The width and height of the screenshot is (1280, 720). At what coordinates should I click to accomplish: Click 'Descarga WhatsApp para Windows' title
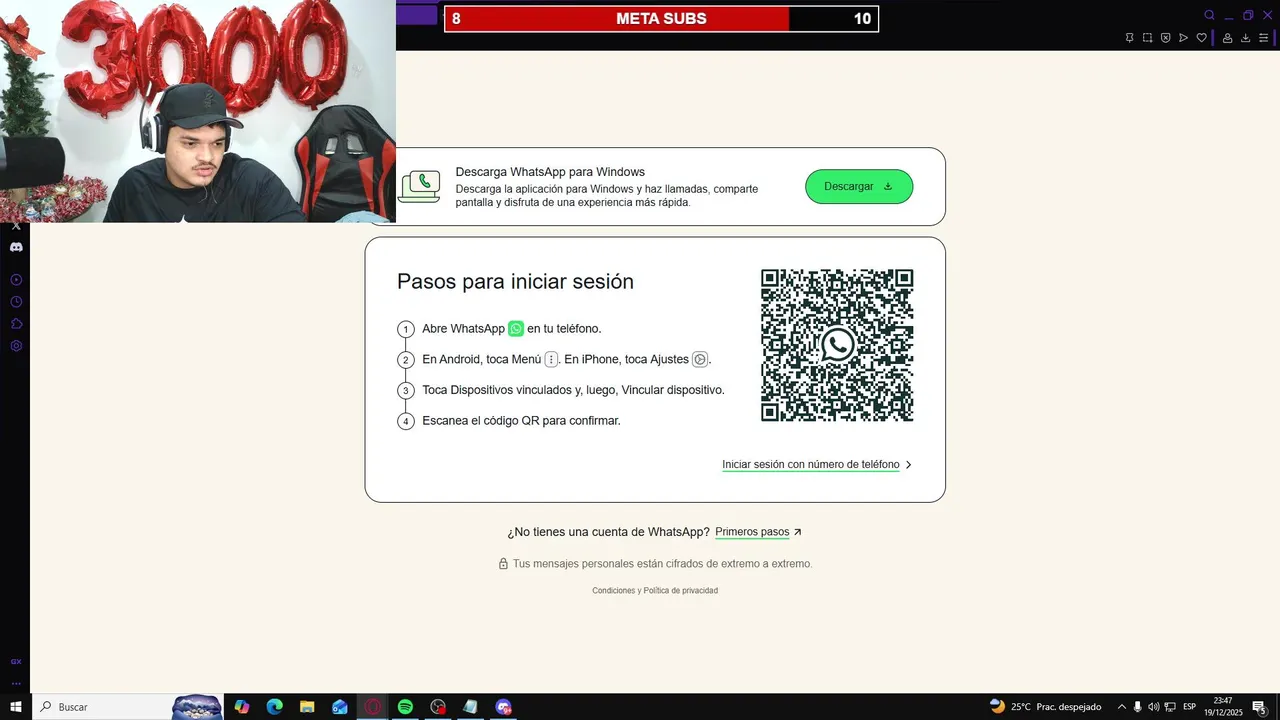click(550, 172)
